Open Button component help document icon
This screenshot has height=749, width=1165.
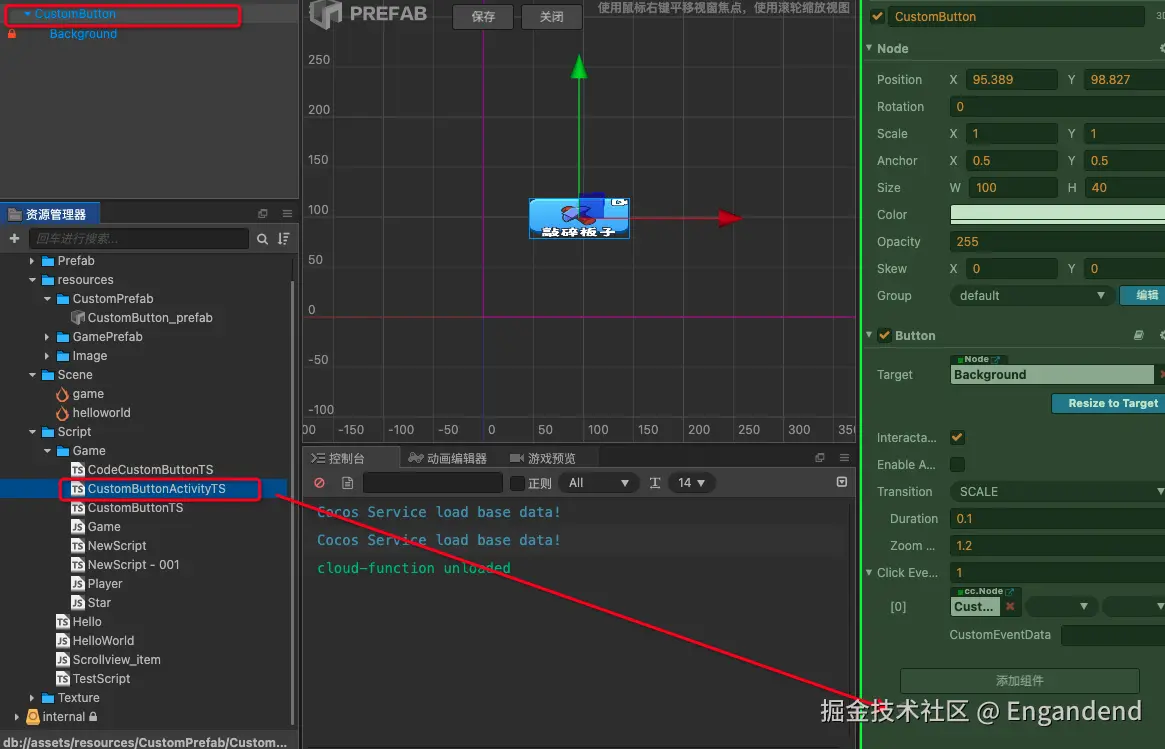(1138, 335)
